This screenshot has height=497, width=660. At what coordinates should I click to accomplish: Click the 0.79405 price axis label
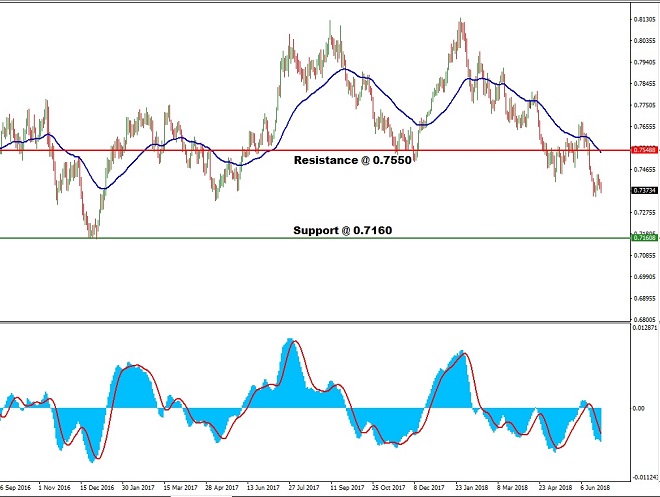point(644,62)
